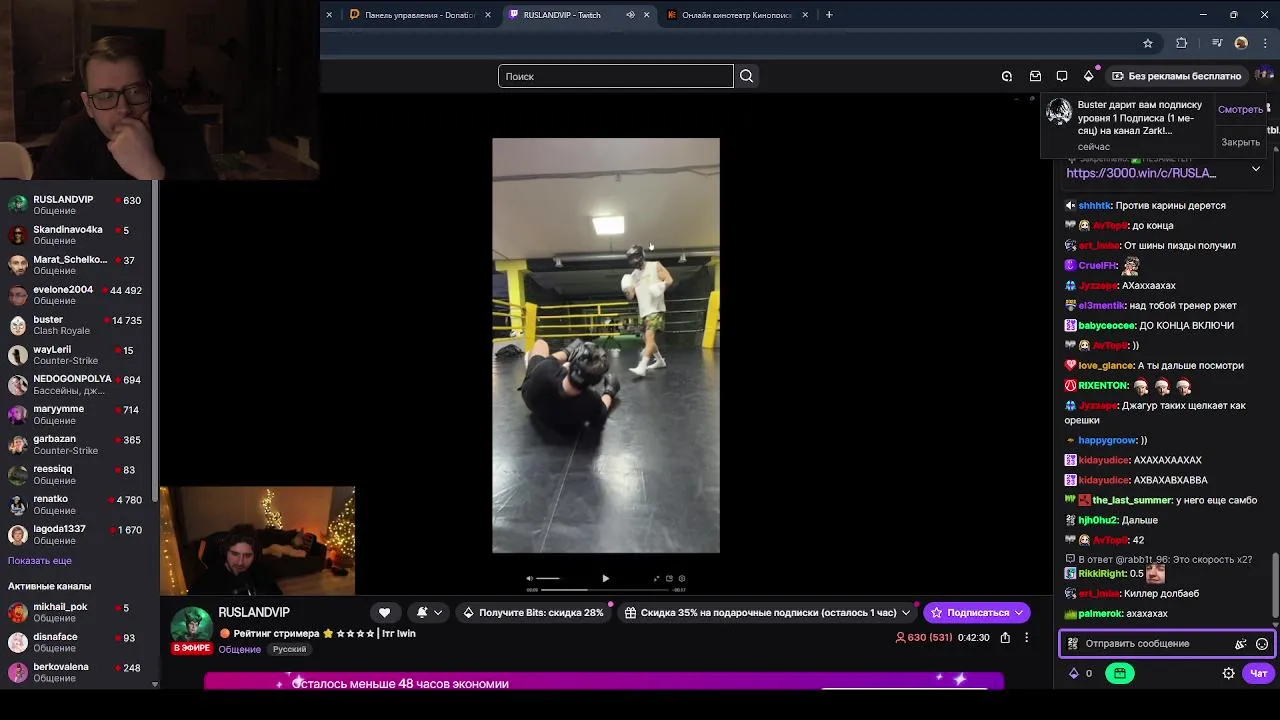Screen dimensions: 1280x720
Task: Click the search magnifier button
Action: [746, 76]
